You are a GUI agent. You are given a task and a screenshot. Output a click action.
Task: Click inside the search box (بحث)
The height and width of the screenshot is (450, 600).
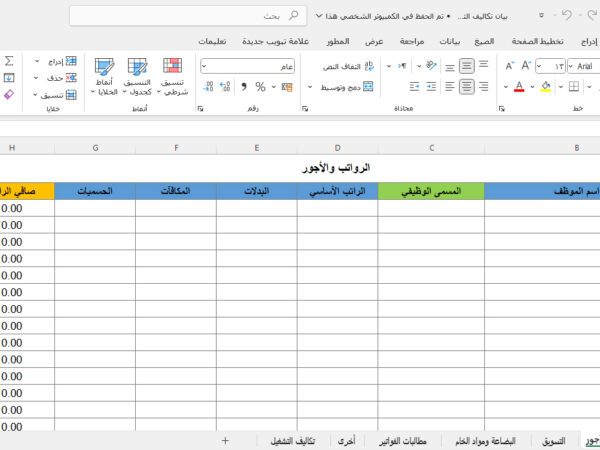tap(188, 16)
